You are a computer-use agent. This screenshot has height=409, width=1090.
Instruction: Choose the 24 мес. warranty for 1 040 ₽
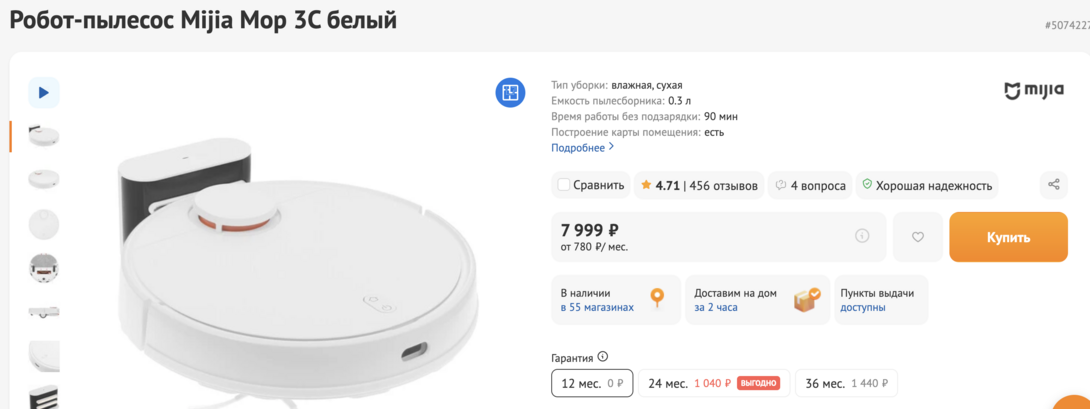point(713,383)
